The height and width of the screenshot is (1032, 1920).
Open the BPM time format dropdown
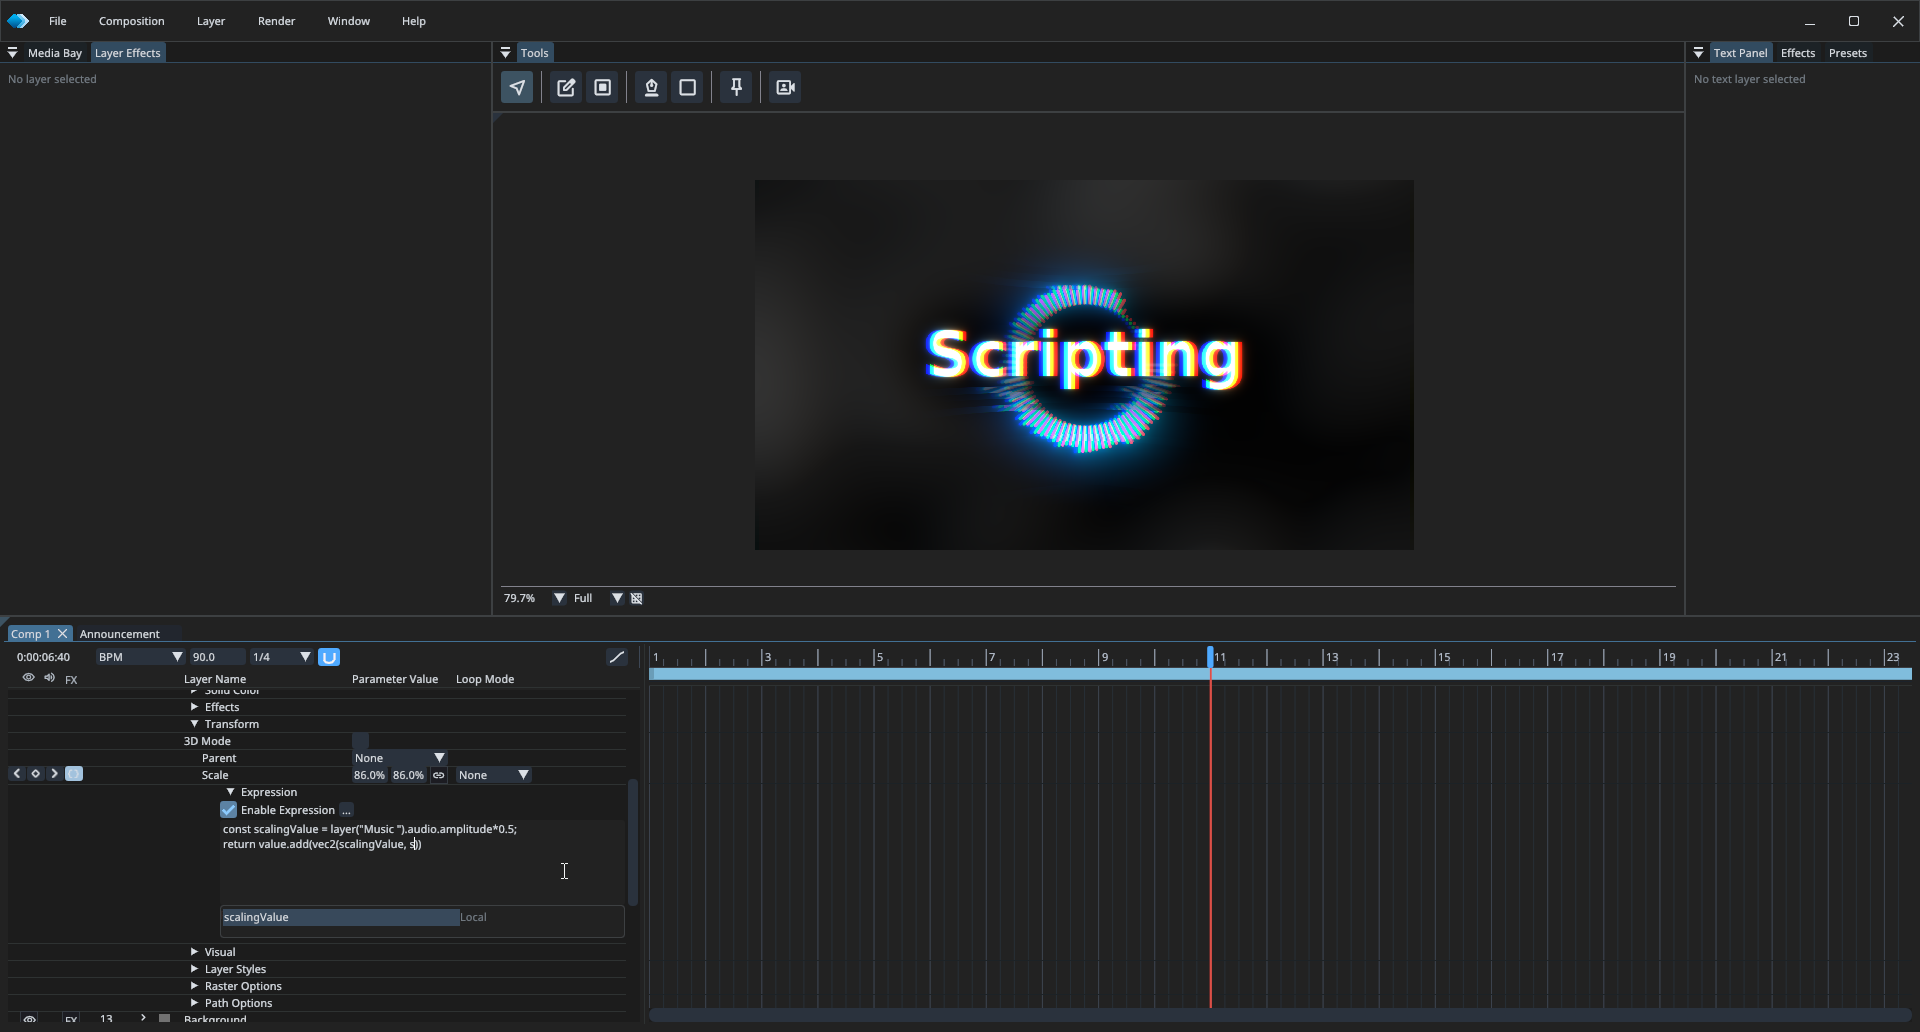[x=140, y=657]
